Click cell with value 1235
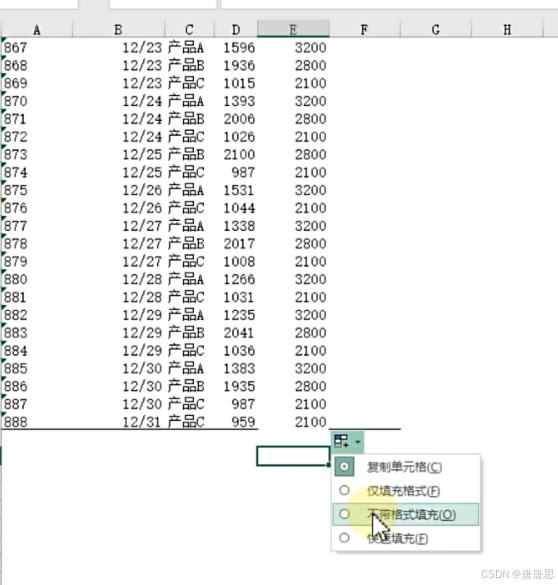This screenshot has width=558, height=585. click(236, 315)
